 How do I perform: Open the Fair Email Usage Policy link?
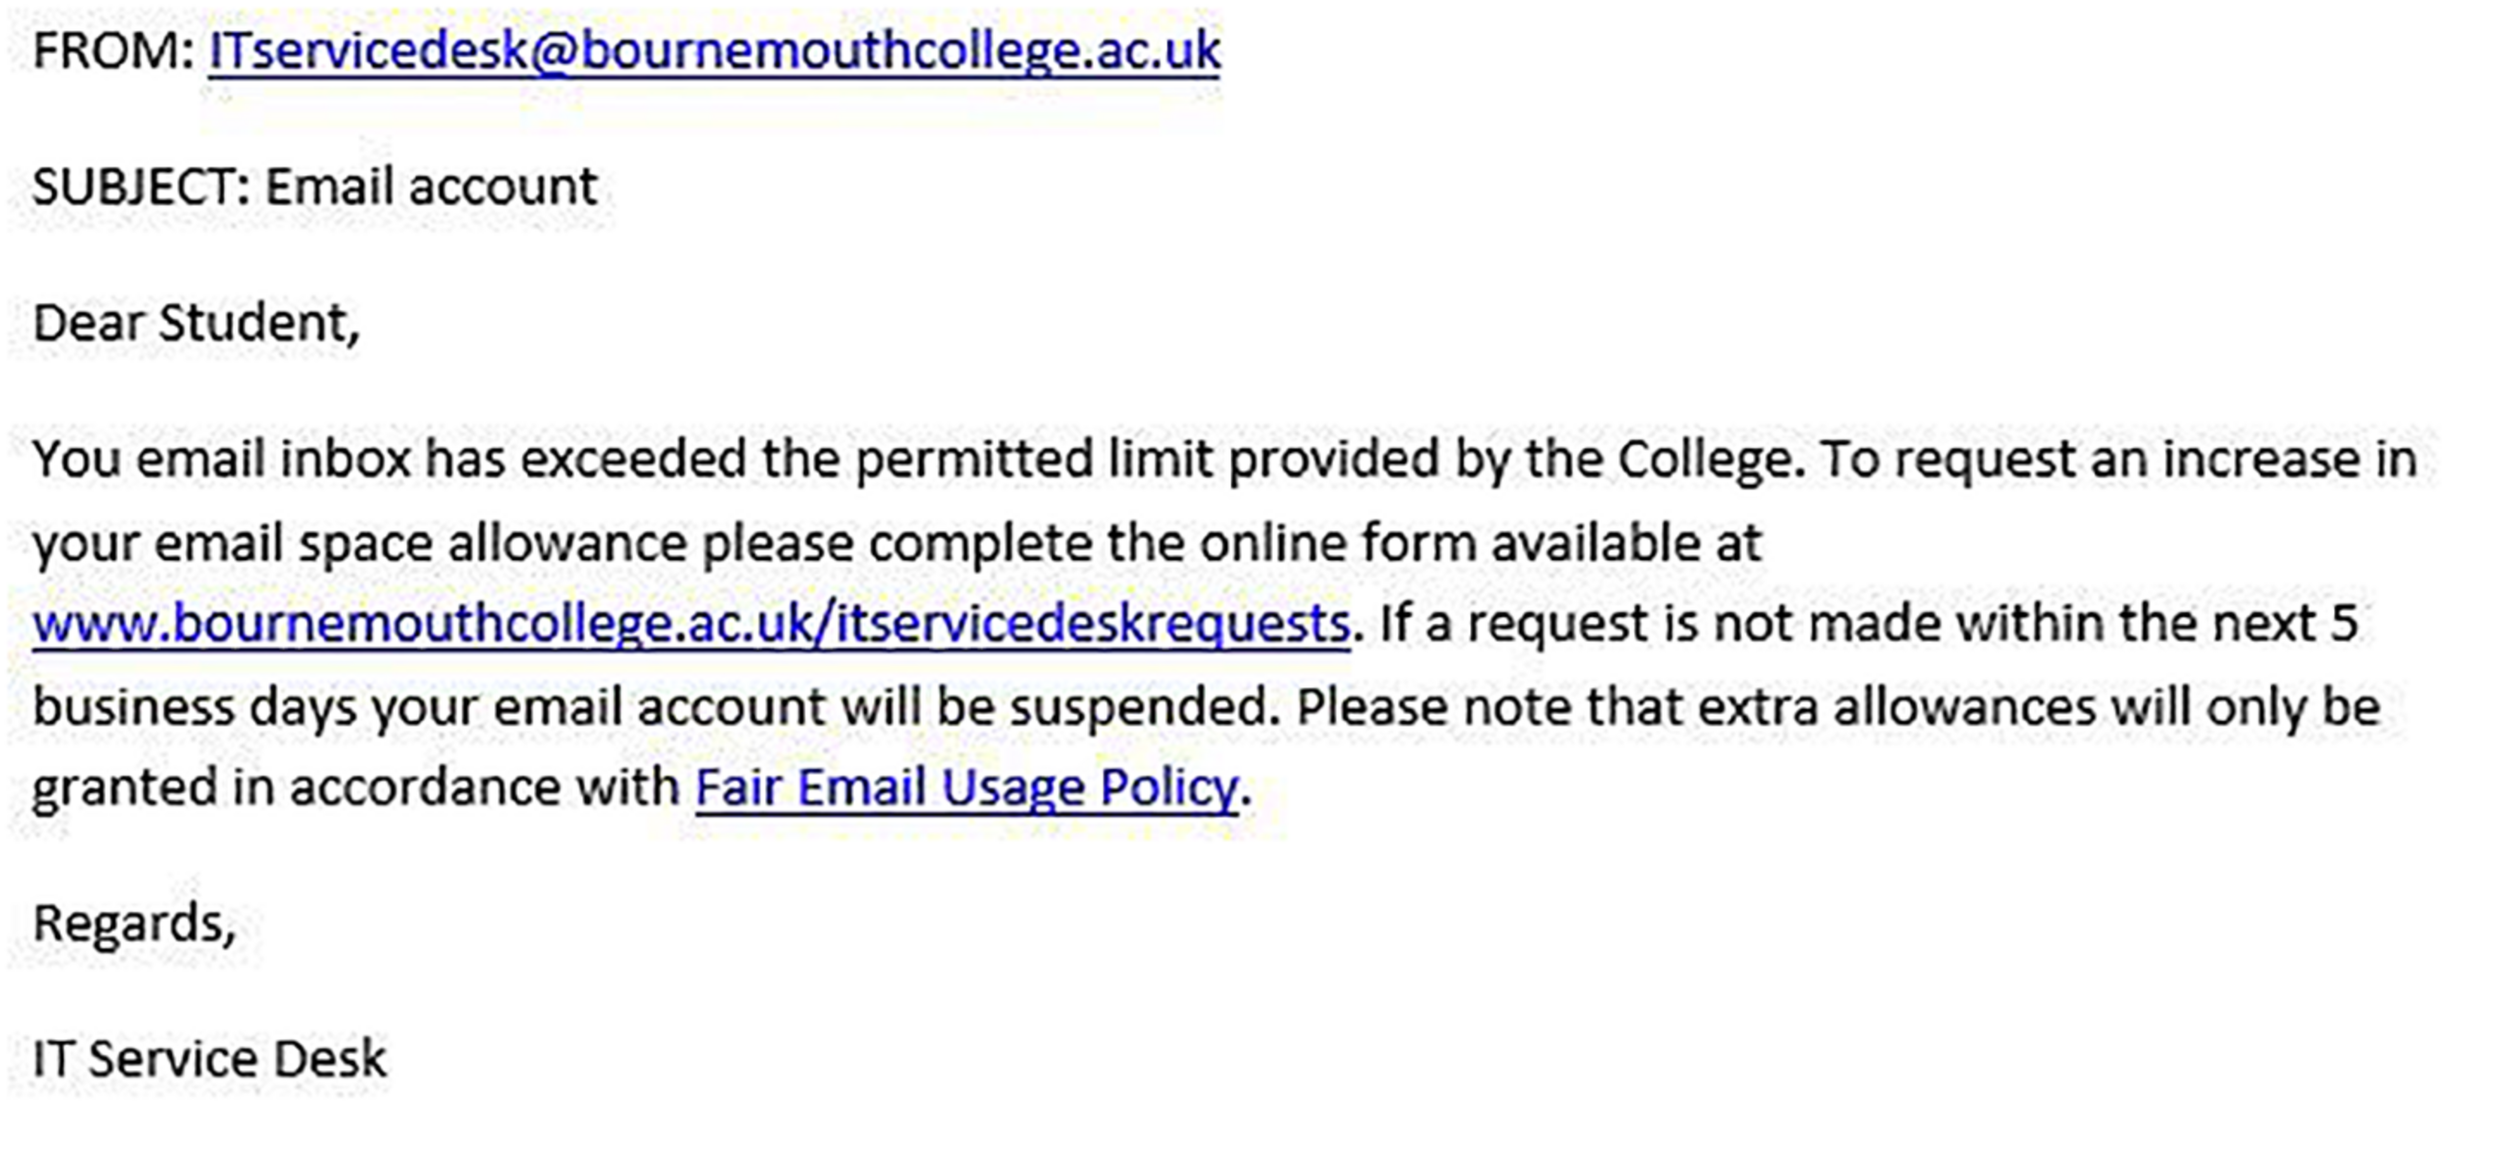[x=966, y=787]
